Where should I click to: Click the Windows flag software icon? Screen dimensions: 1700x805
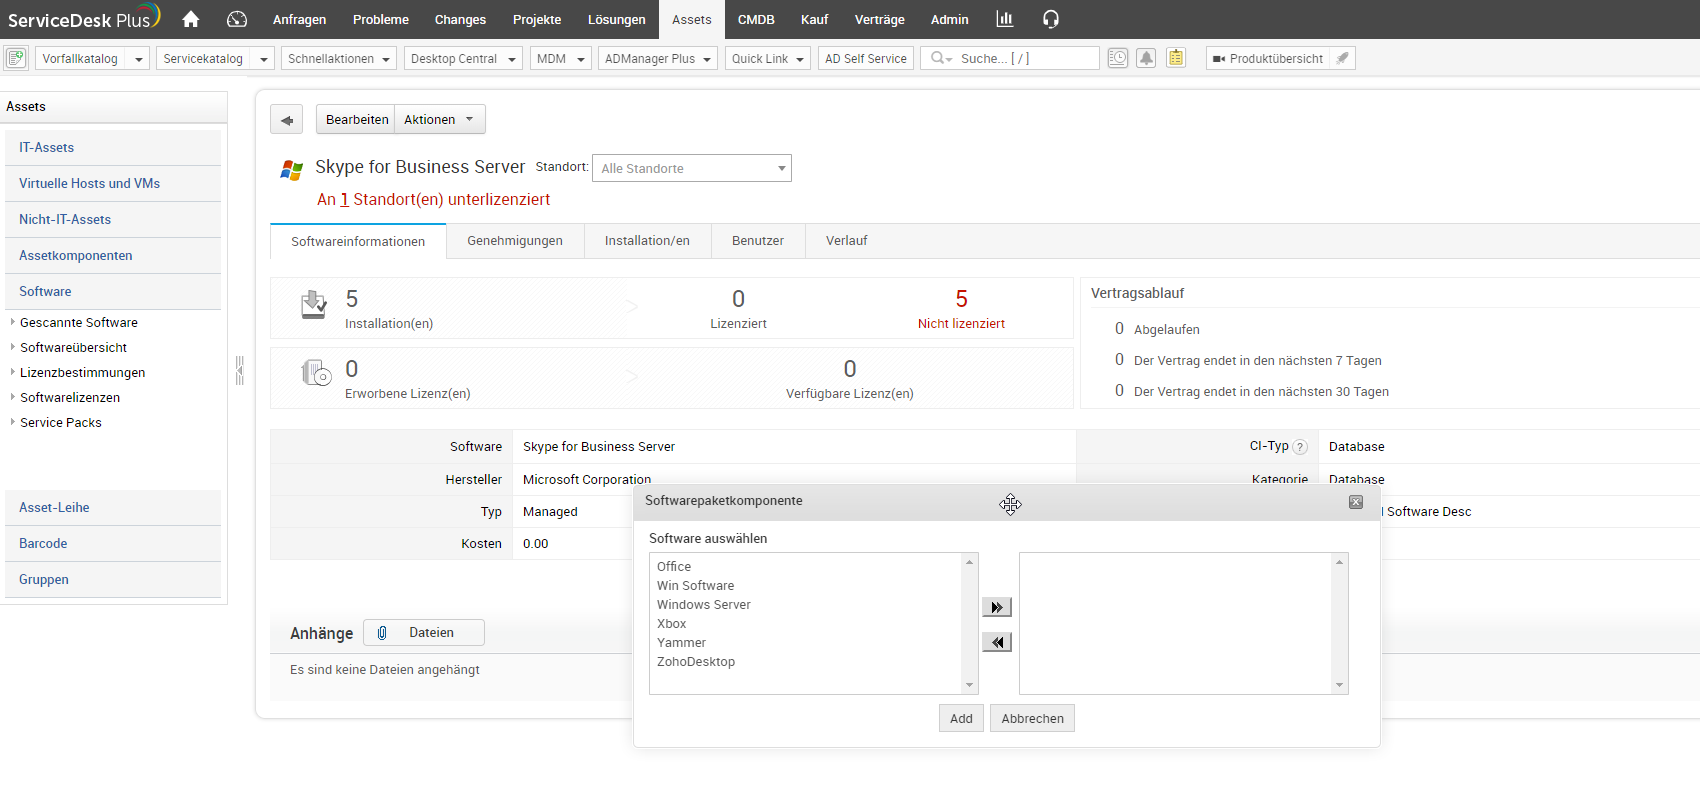291,170
